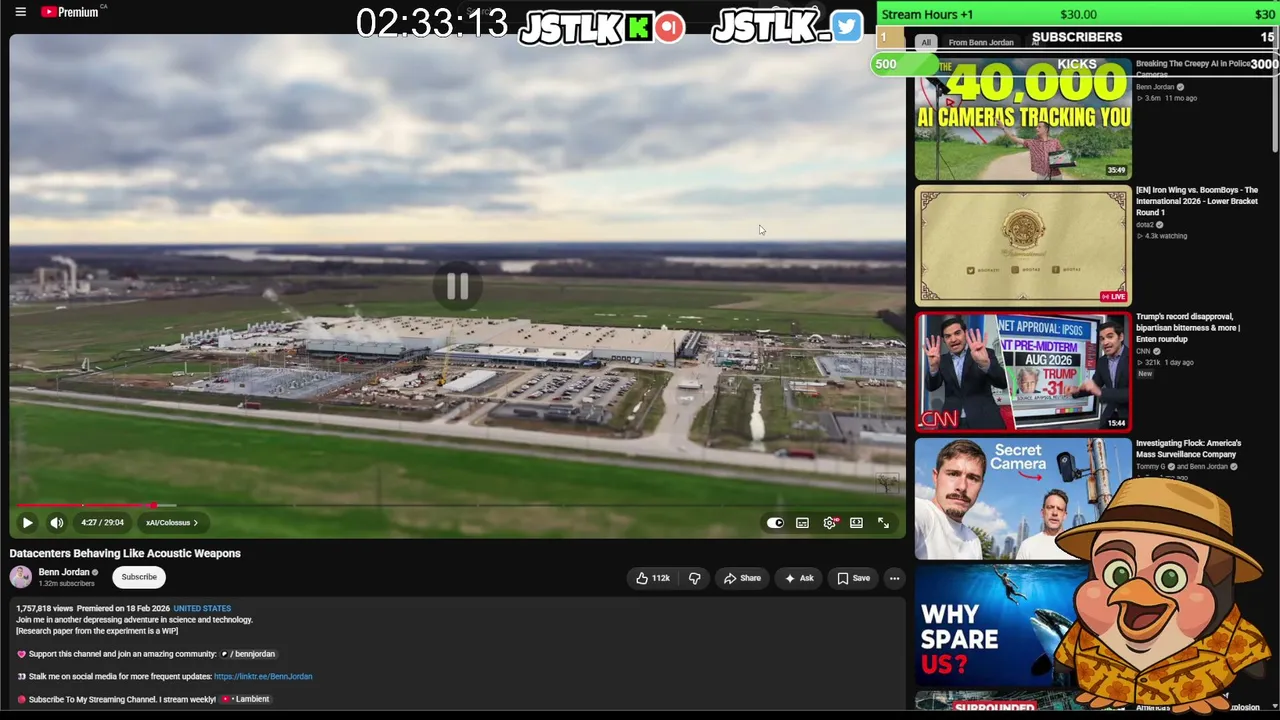Share this video
Viewport: 1280px width, 720px height.
pos(742,578)
